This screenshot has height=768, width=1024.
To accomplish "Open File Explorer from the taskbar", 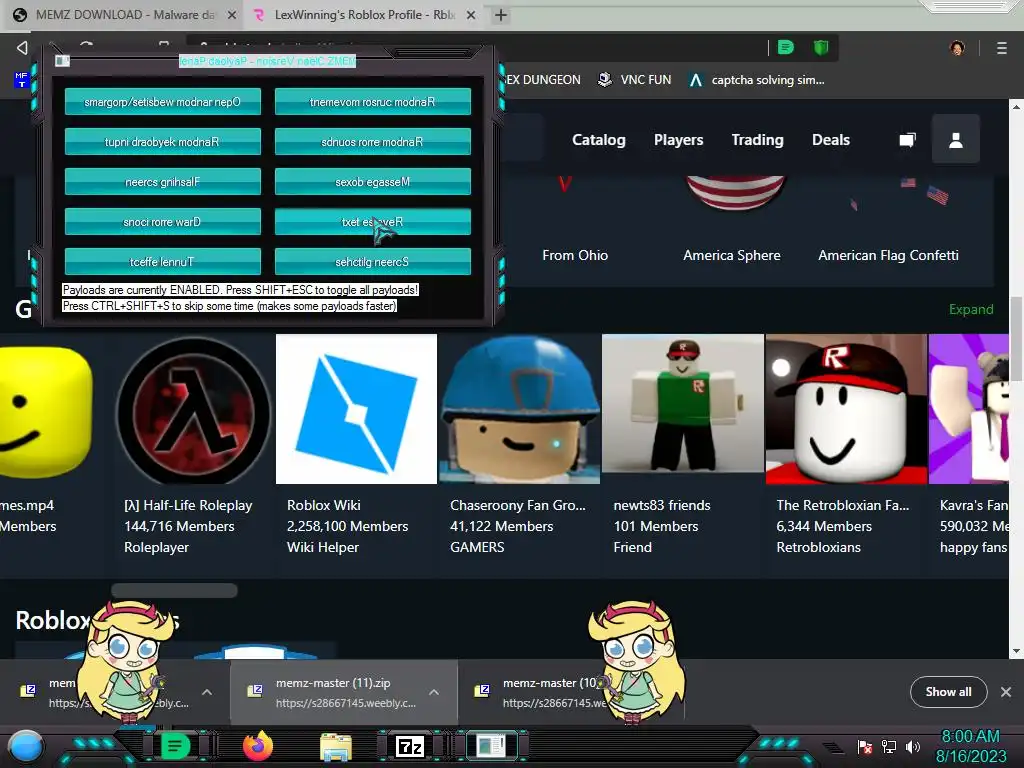I will [336, 747].
